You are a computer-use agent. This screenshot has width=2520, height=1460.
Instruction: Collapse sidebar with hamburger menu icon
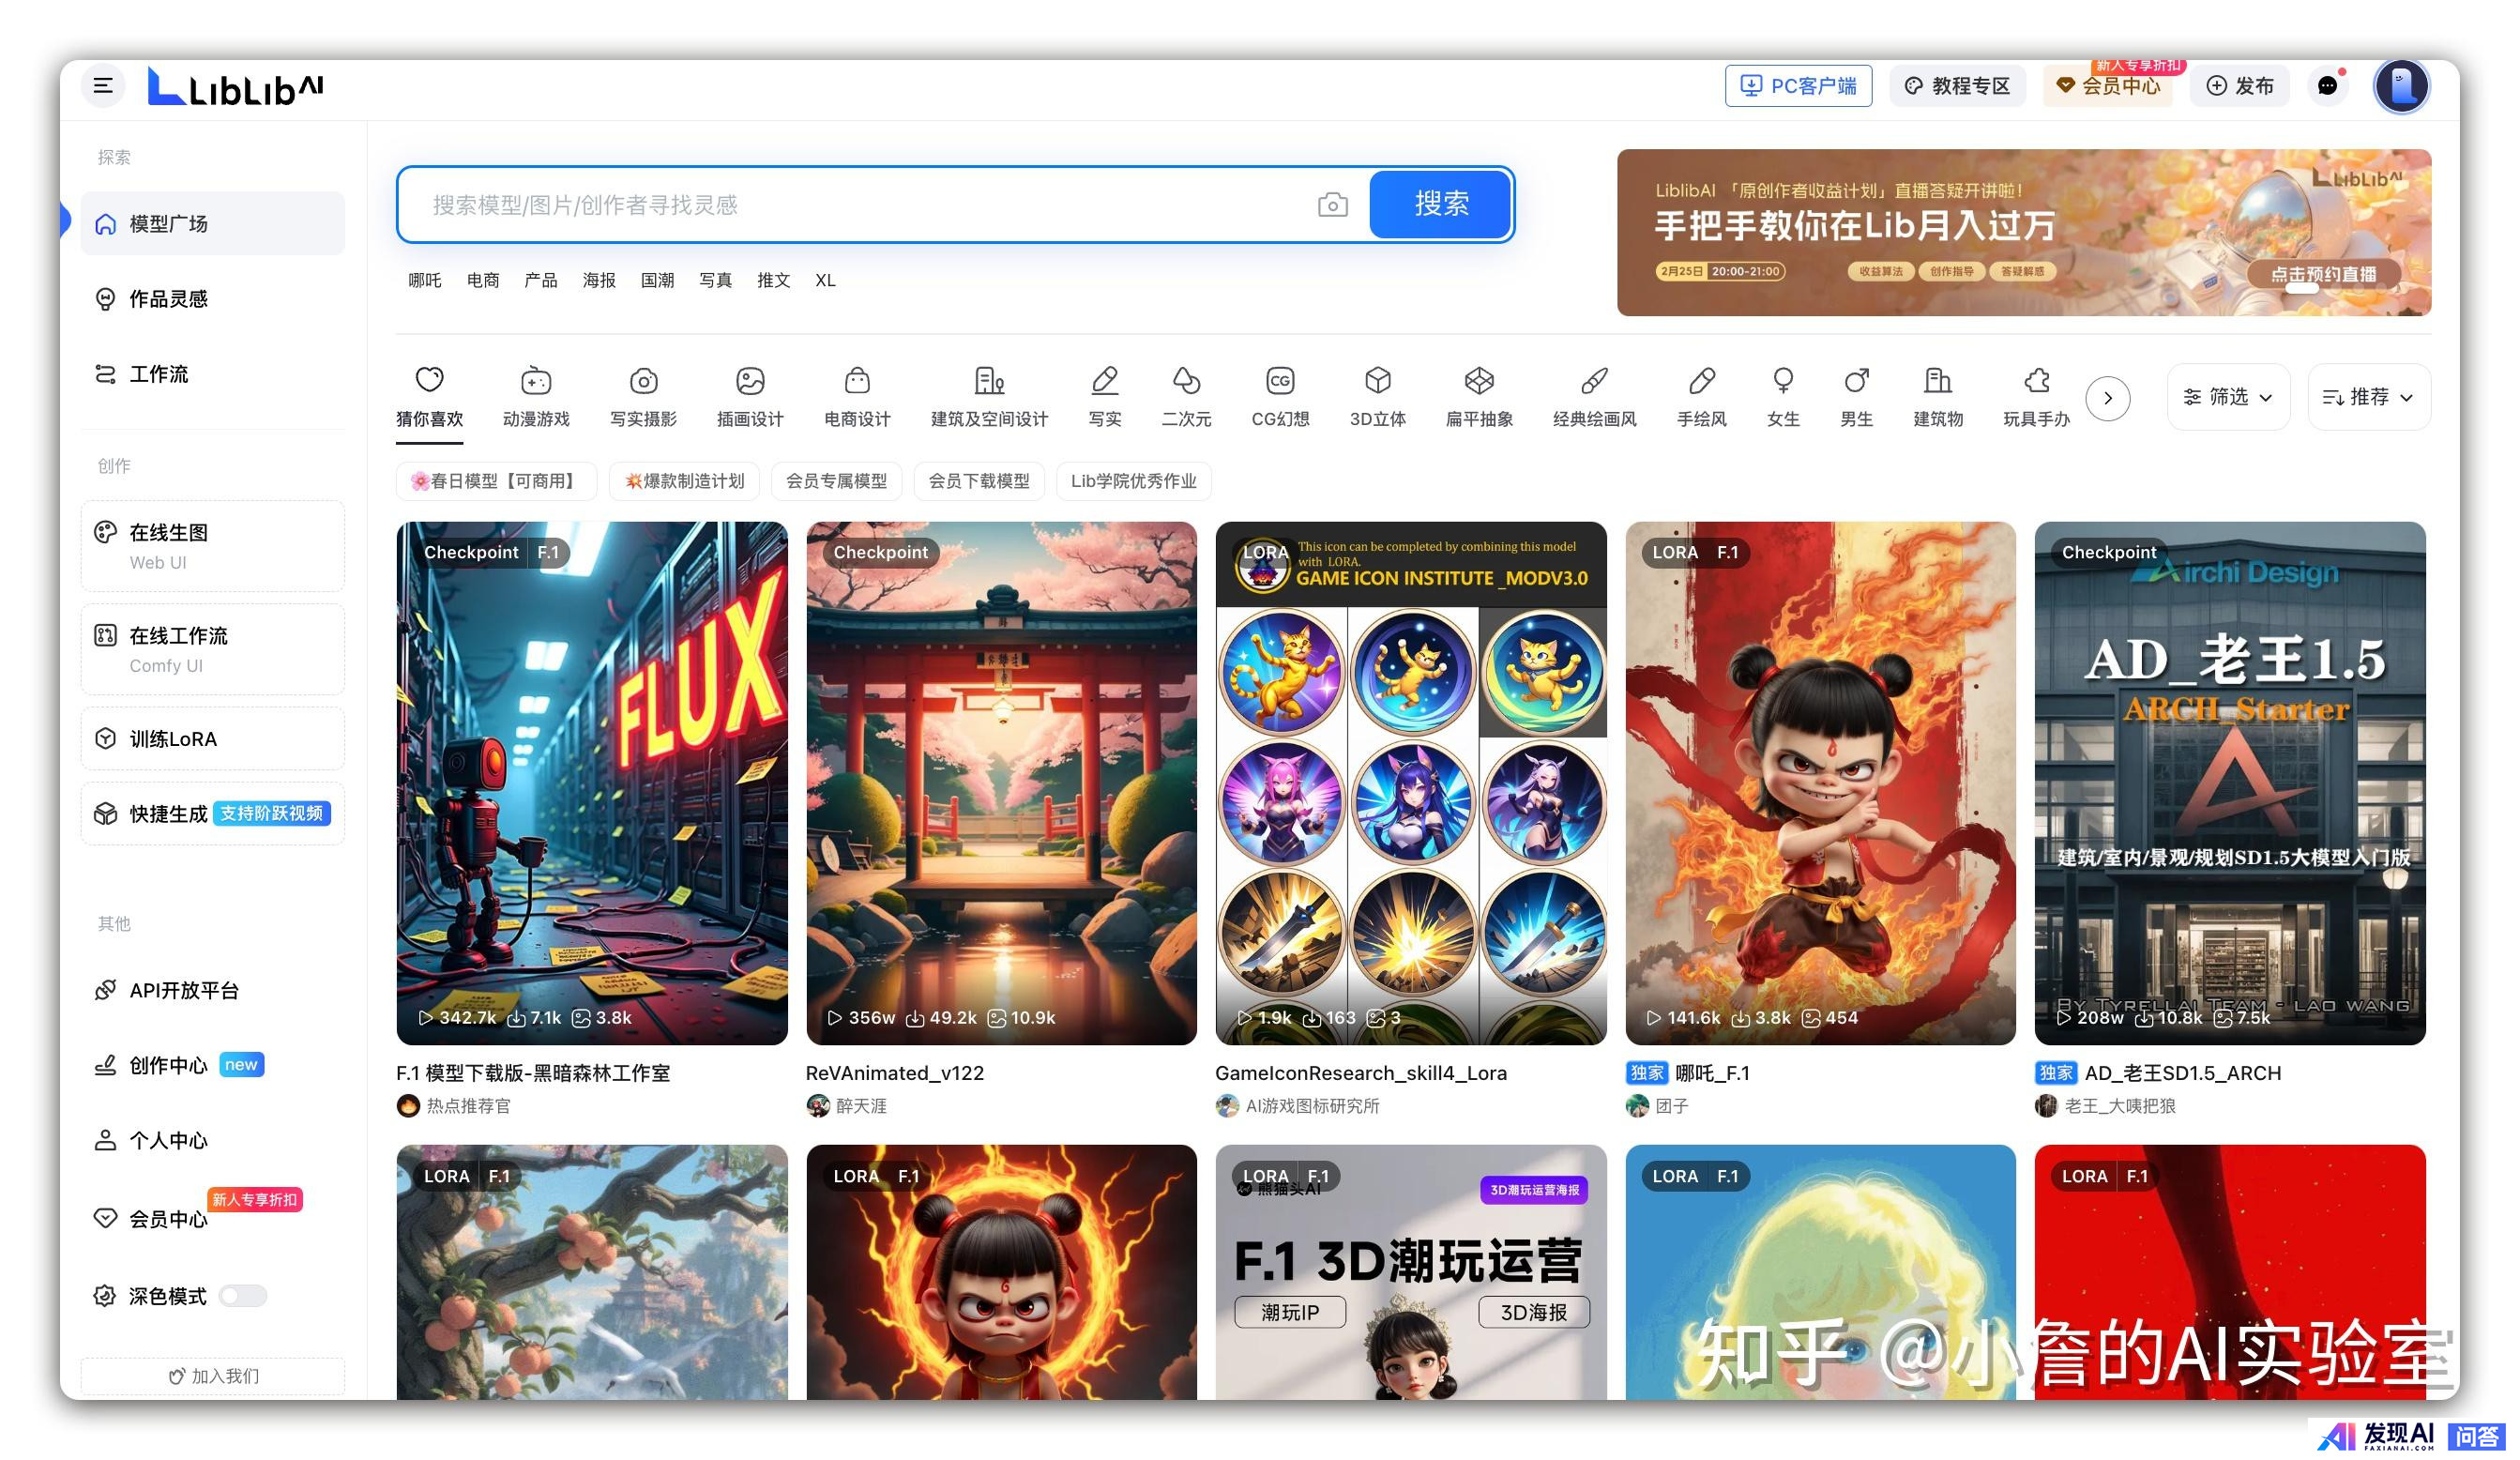point(103,86)
